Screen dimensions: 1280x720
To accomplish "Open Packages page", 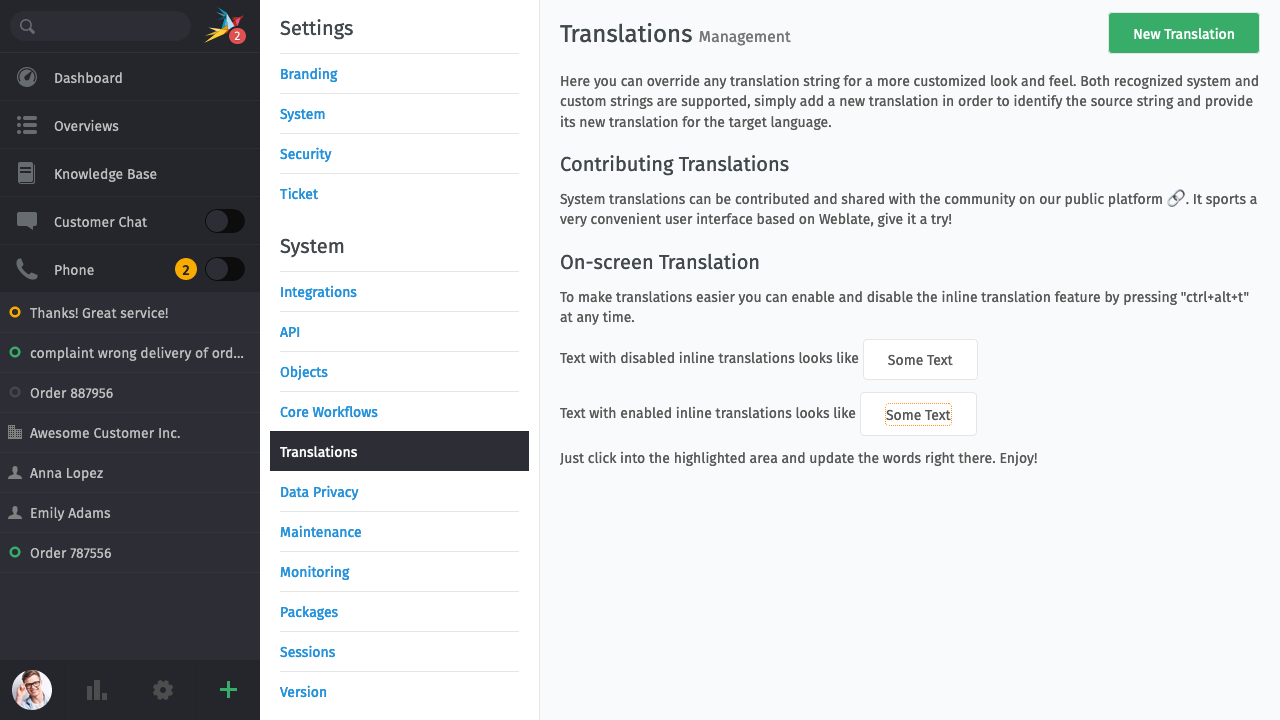I will (309, 612).
